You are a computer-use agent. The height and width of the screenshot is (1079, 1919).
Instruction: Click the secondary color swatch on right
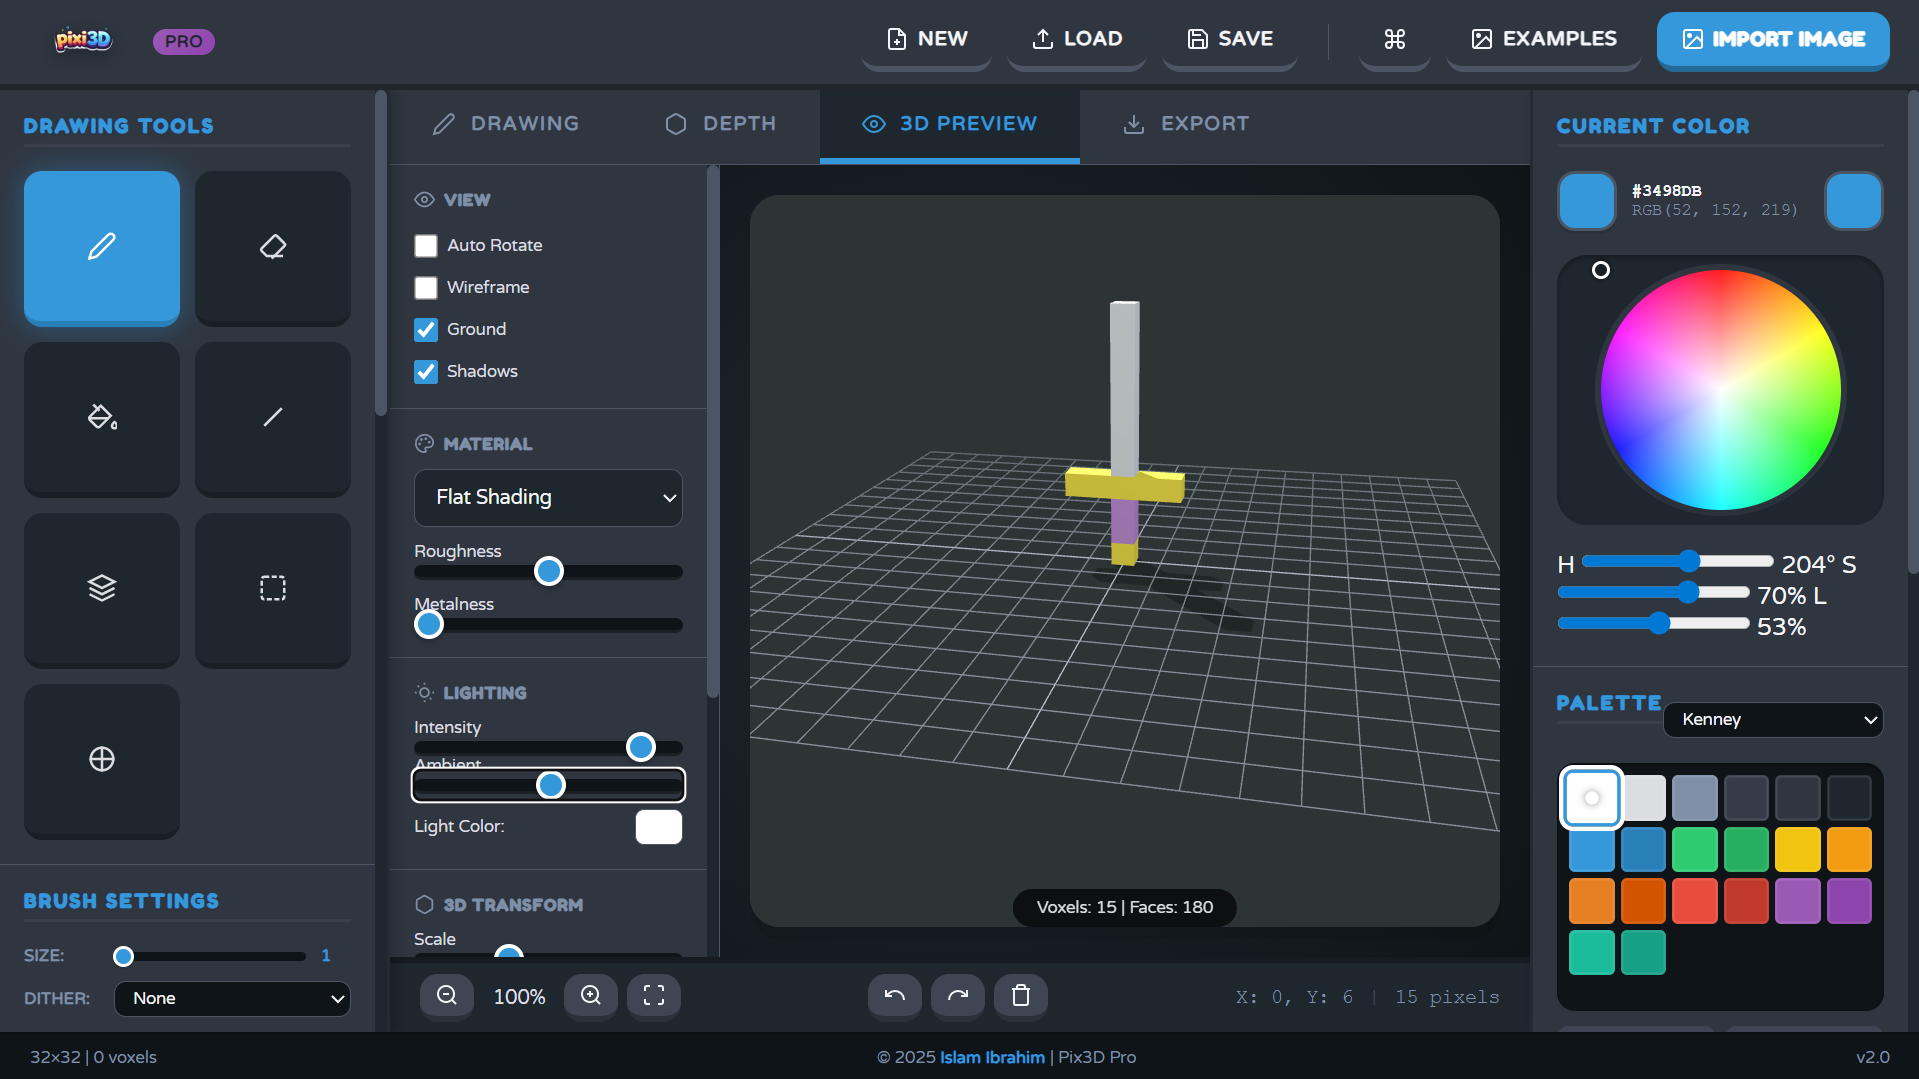1854,201
